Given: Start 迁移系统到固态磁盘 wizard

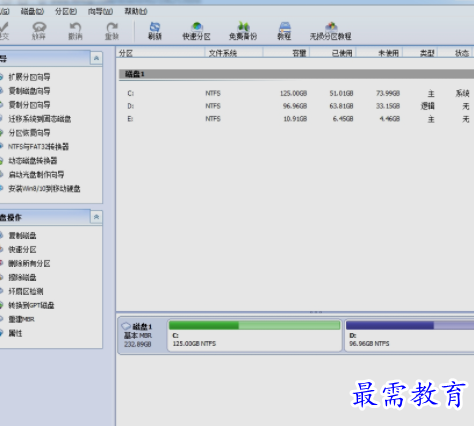Looking at the screenshot, I should (x=40, y=119).
